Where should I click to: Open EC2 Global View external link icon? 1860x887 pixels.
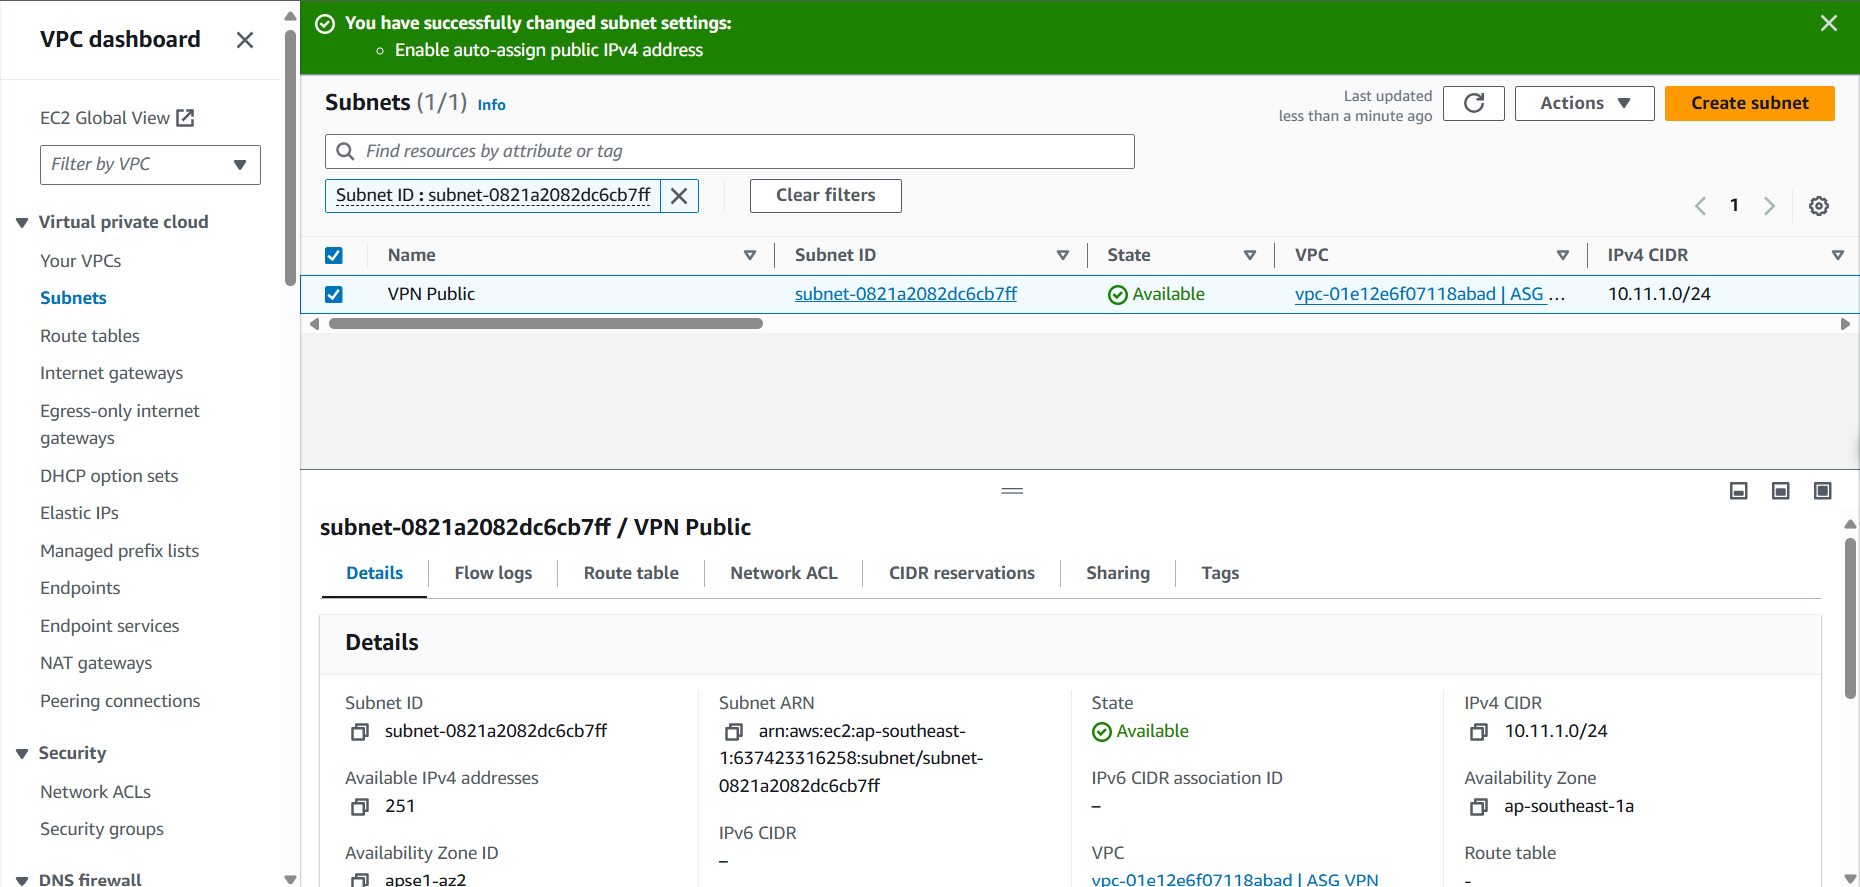click(x=185, y=118)
